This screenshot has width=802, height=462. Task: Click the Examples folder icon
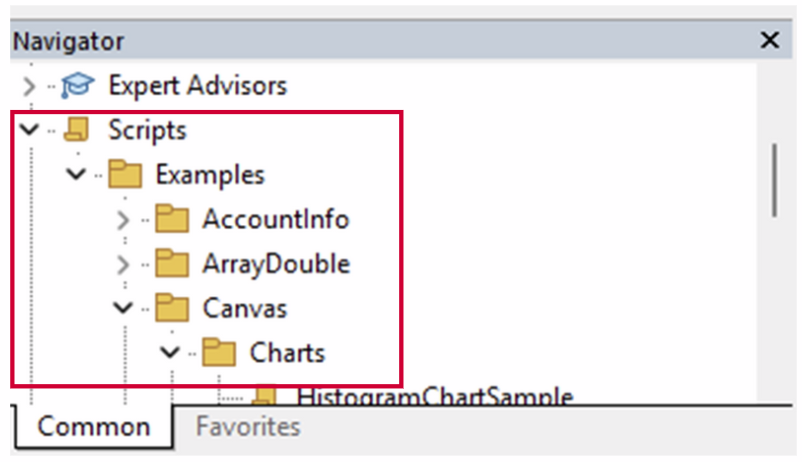point(124,175)
